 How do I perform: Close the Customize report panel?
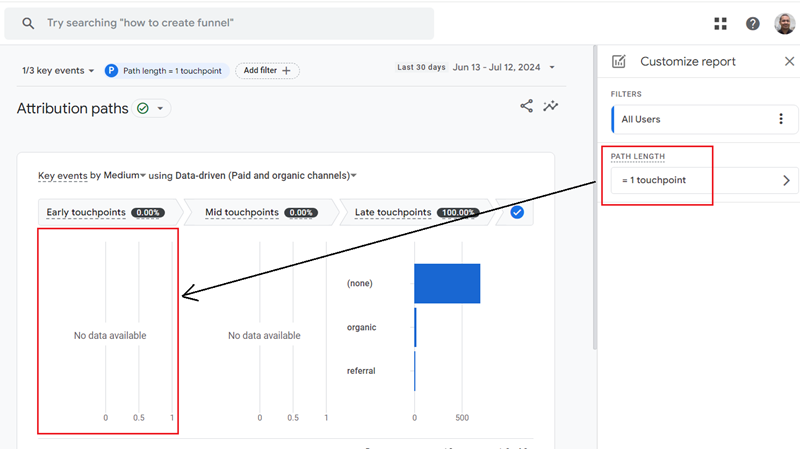(789, 61)
